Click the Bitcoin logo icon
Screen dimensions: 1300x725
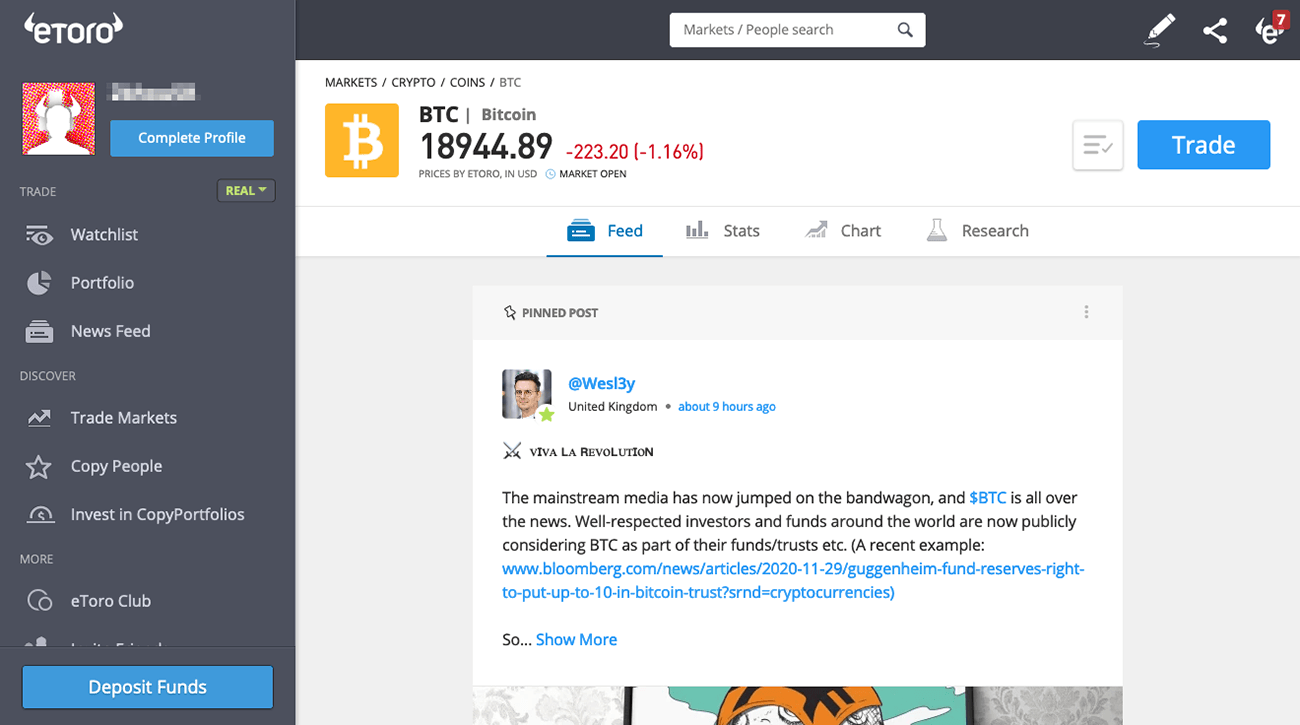(x=362, y=140)
